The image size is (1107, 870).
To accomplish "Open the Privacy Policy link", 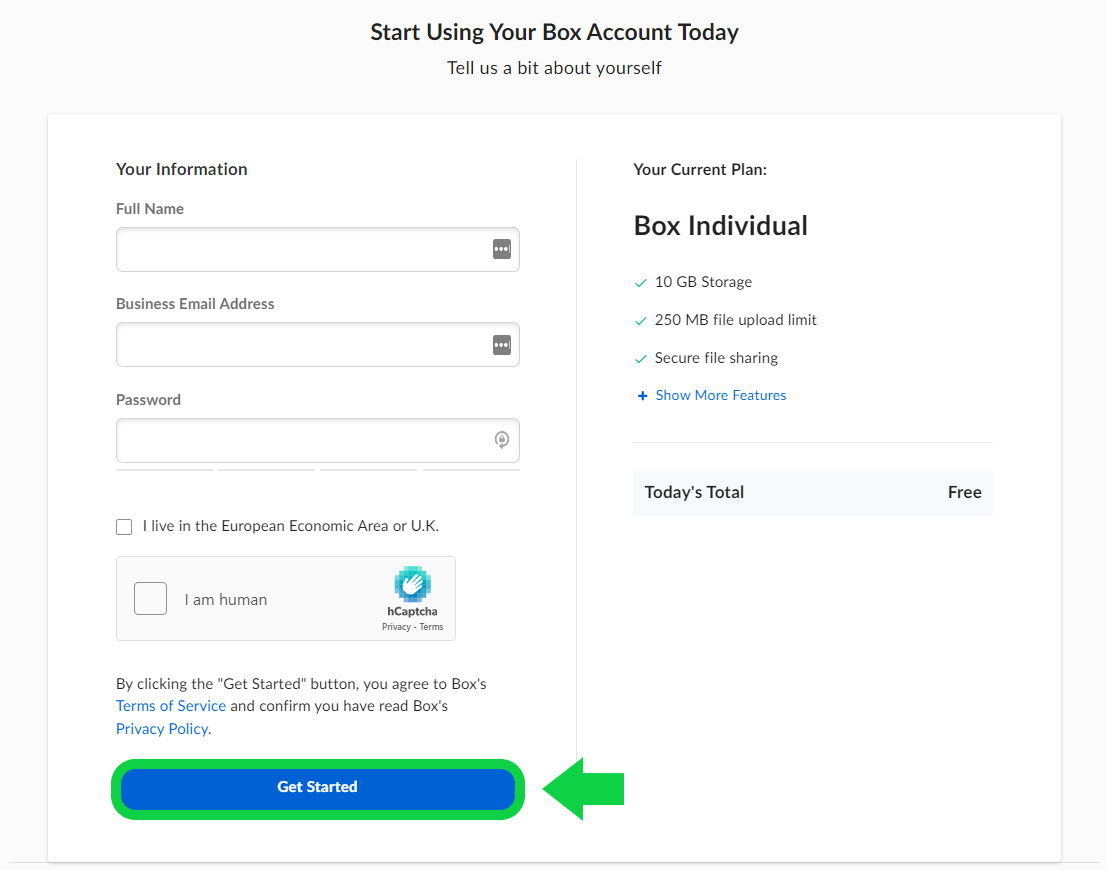I will tap(162, 729).
